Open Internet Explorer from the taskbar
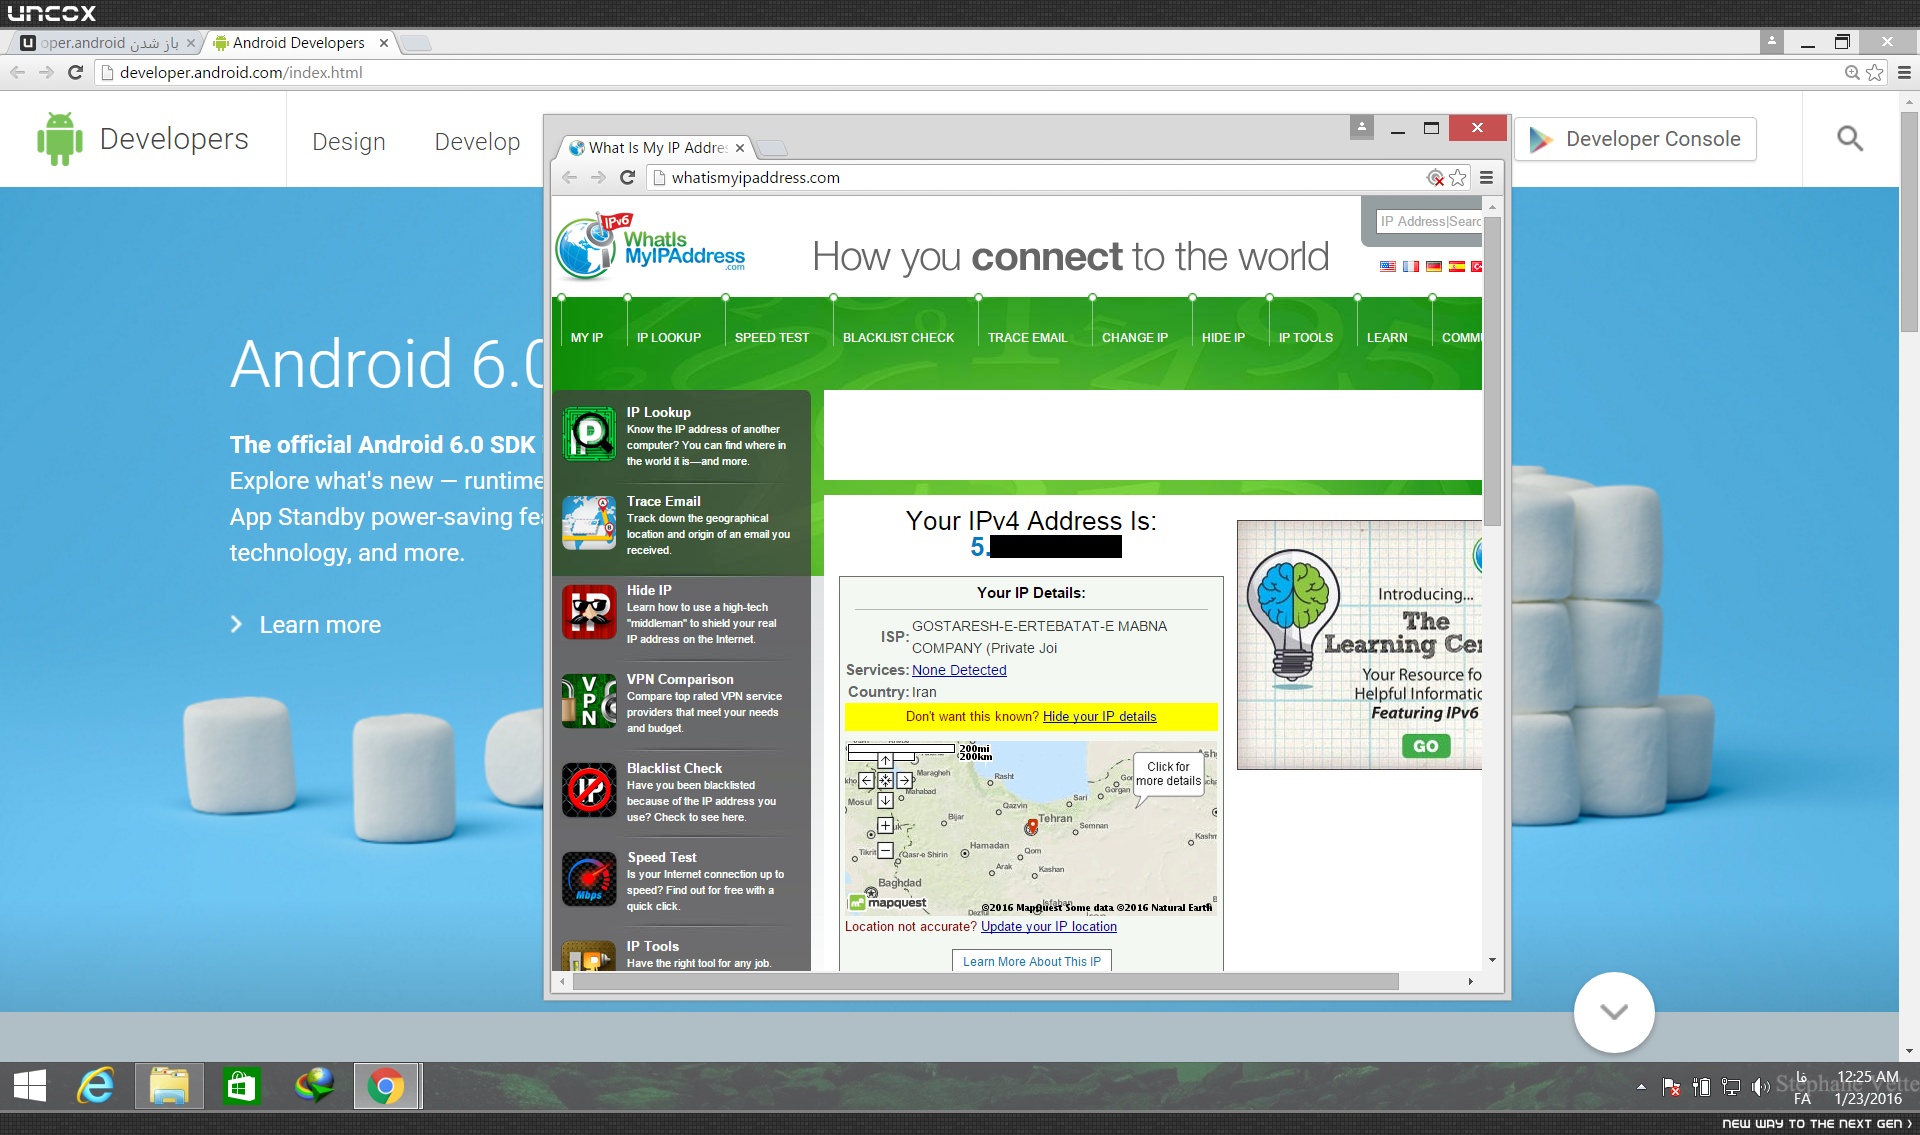Image resolution: width=1920 pixels, height=1135 pixels. 97,1086
